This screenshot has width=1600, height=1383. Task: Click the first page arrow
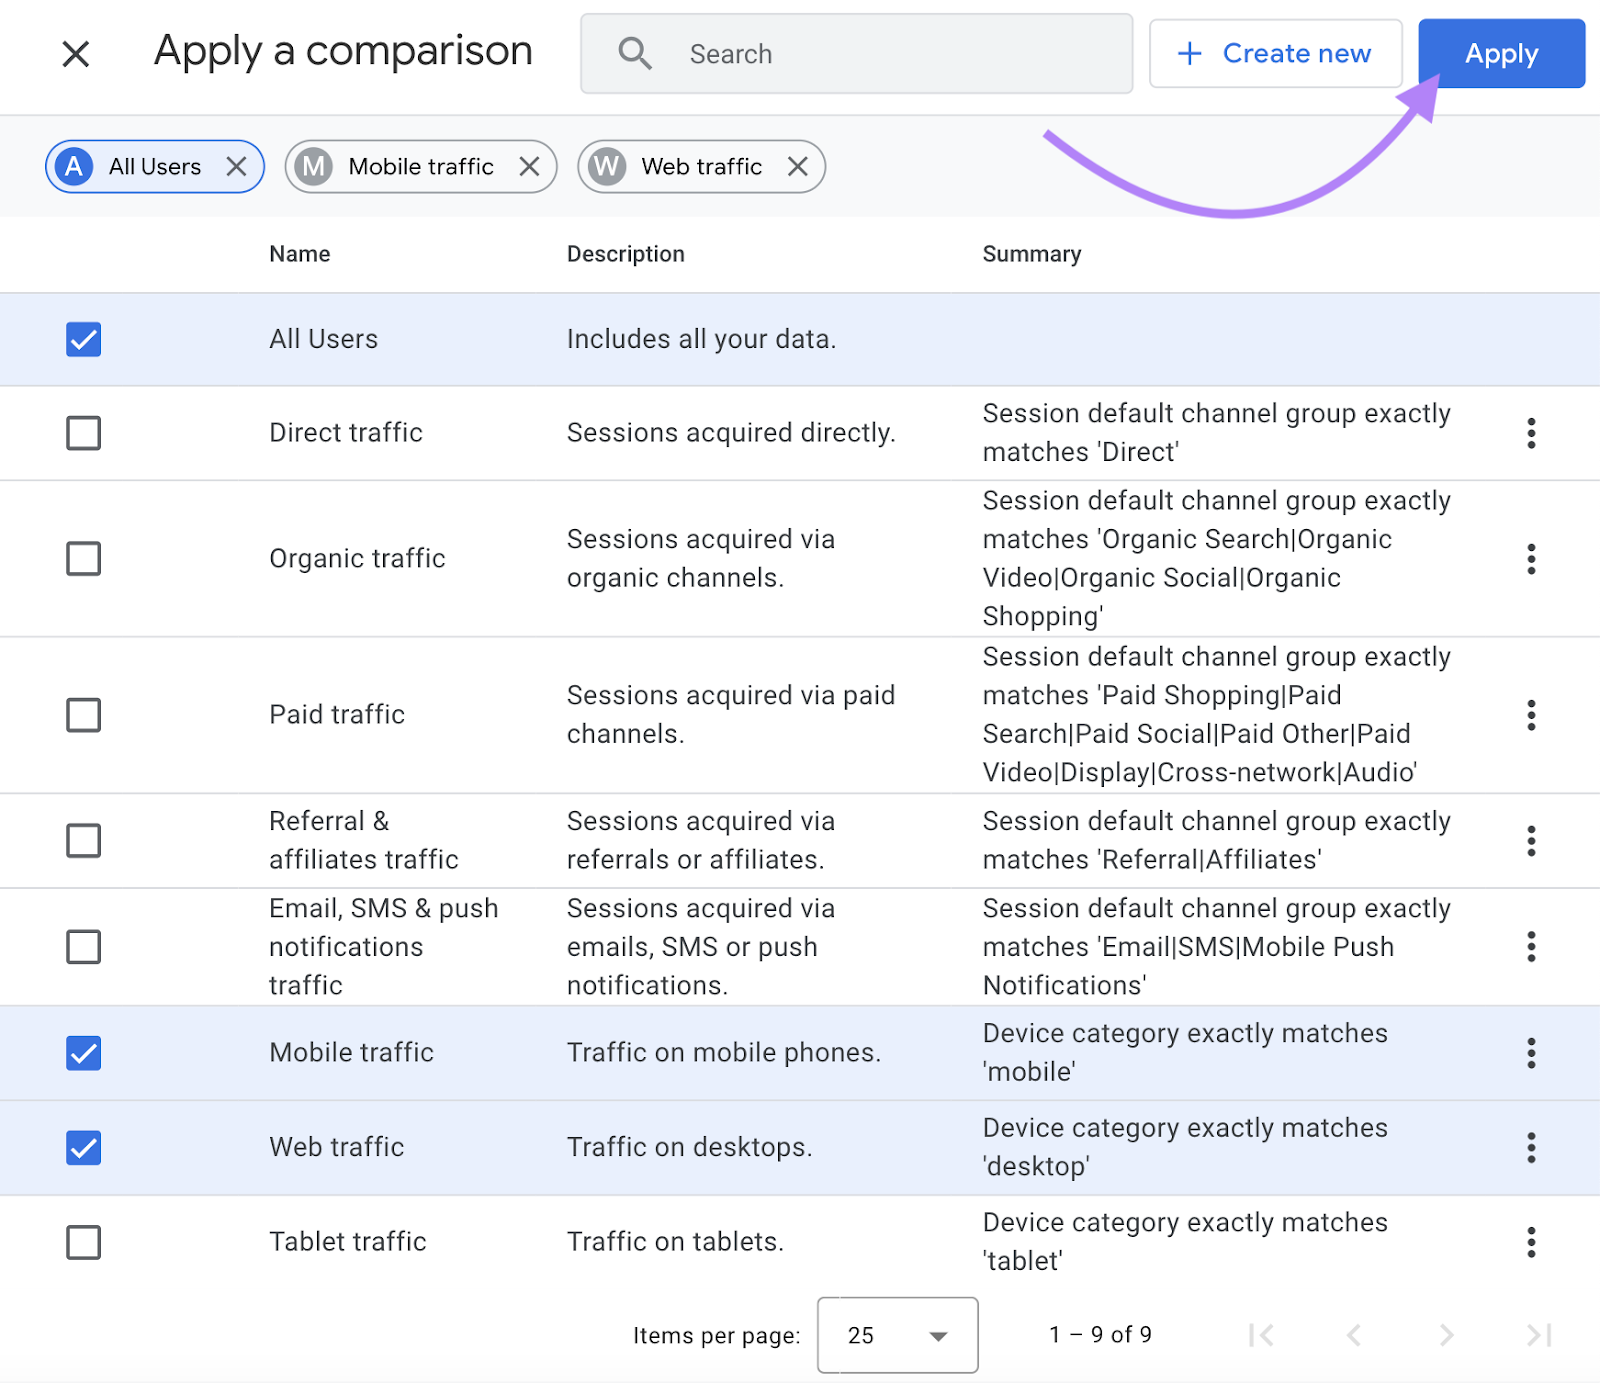click(1262, 1335)
